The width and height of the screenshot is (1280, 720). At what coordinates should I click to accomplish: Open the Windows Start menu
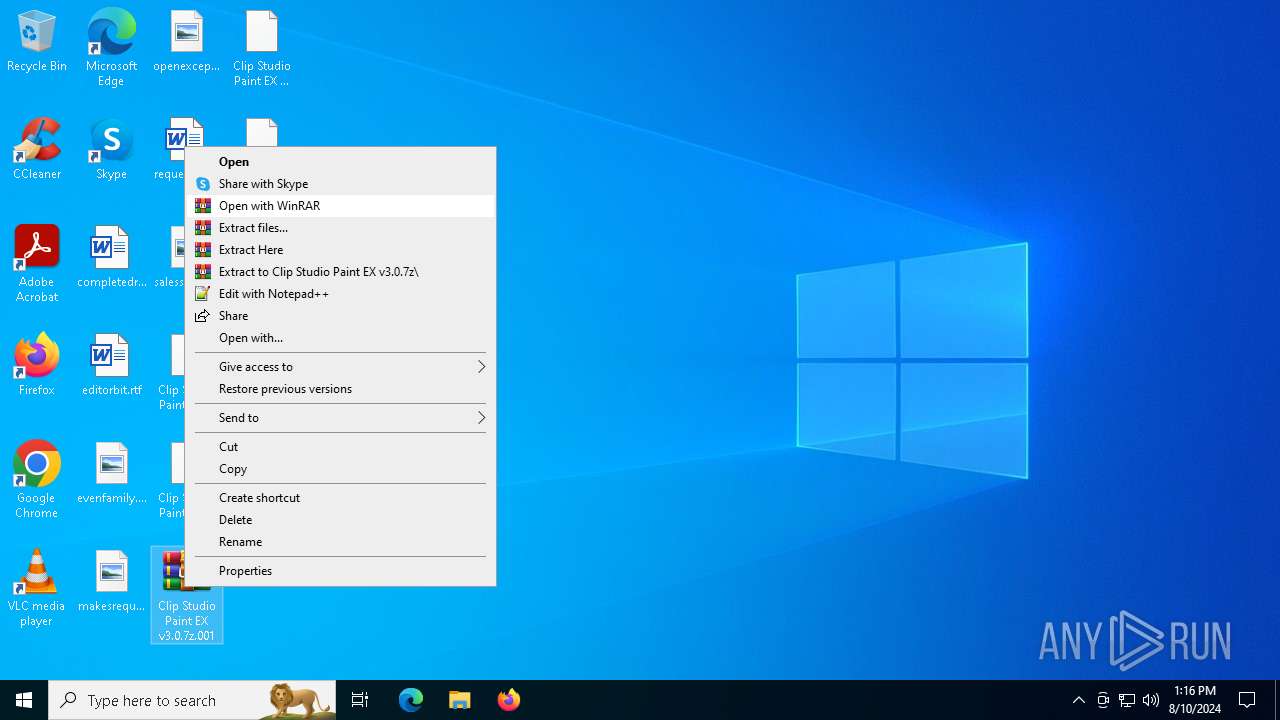[x=24, y=700]
